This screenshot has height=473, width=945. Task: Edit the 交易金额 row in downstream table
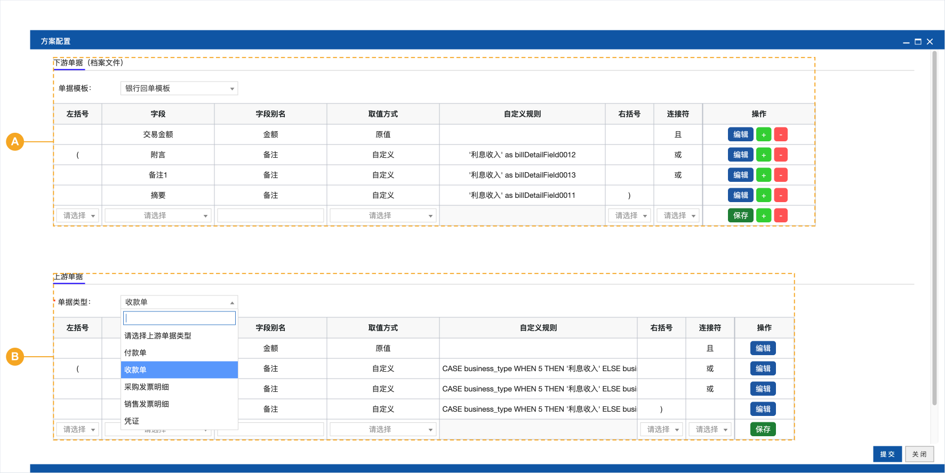tap(741, 134)
